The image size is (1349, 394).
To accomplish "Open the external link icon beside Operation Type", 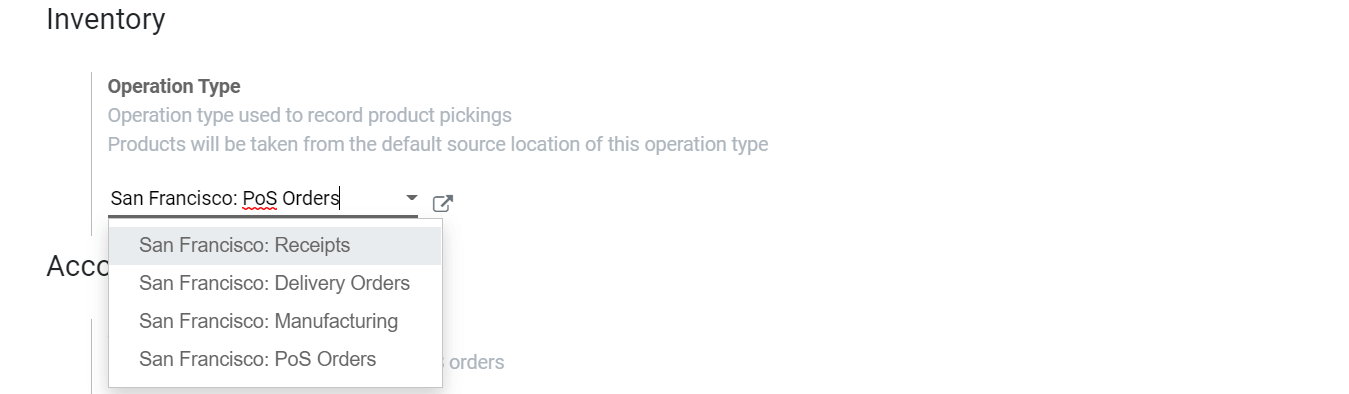I will tap(442, 203).
